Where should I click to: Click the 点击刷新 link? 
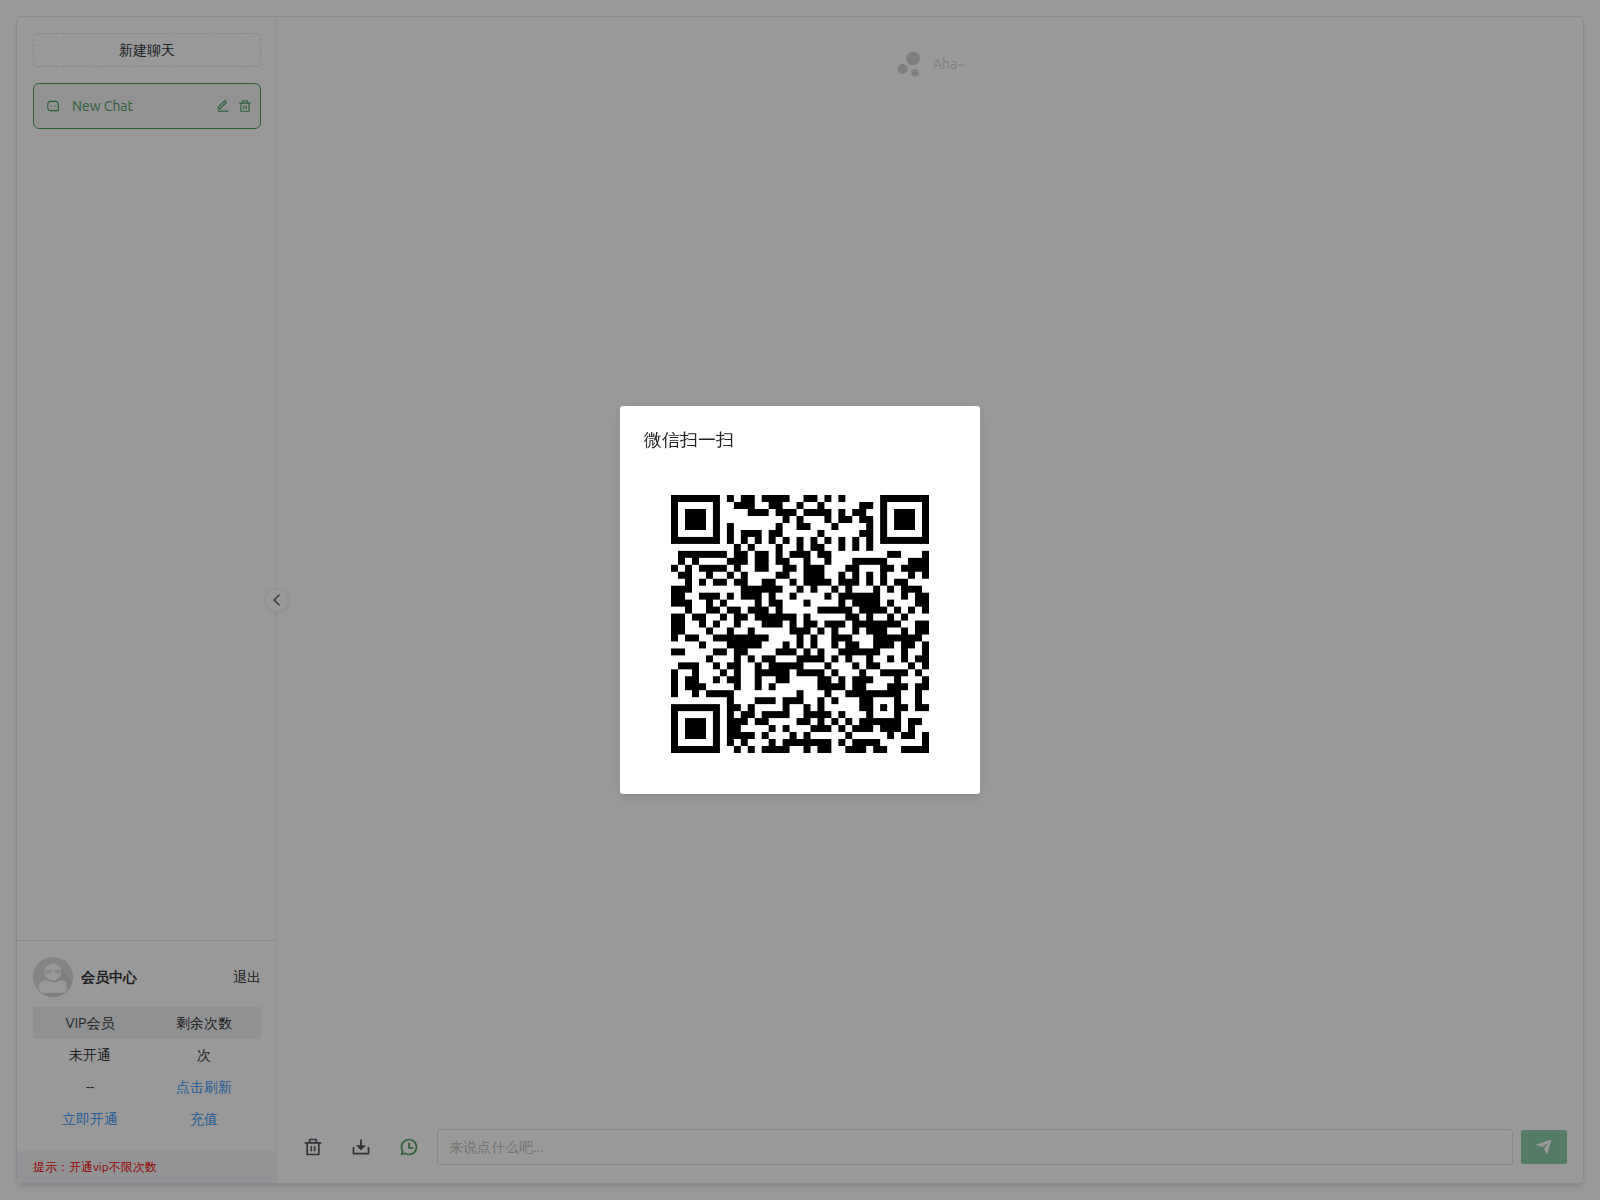pyautogui.click(x=204, y=1087)
